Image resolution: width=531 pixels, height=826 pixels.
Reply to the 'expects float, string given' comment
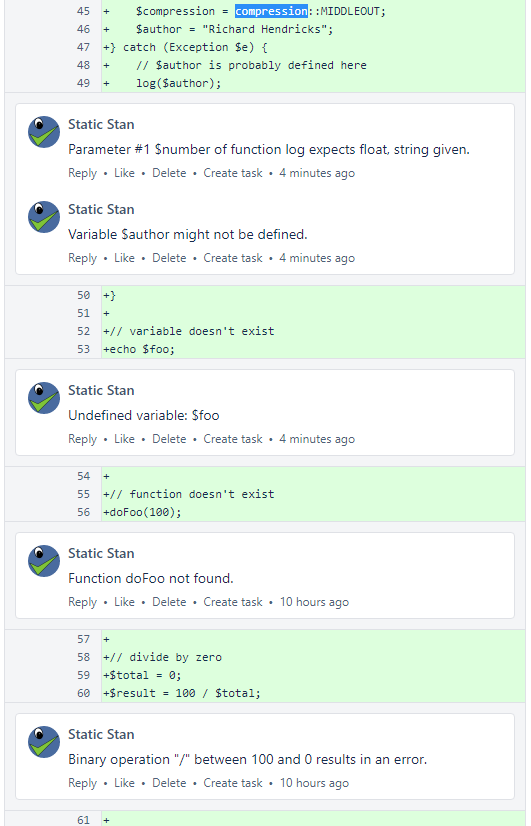(82, 173)
